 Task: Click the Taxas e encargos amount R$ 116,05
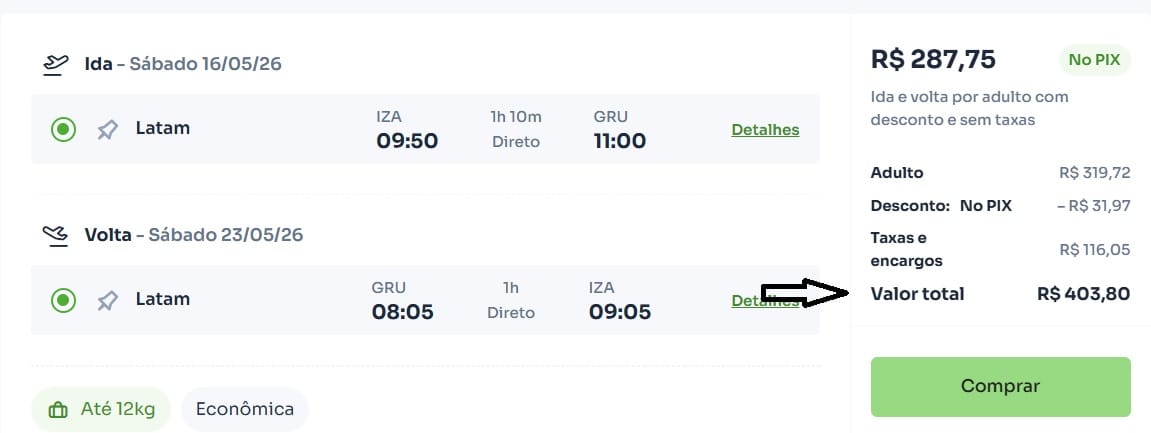(x=1094, y=250)
